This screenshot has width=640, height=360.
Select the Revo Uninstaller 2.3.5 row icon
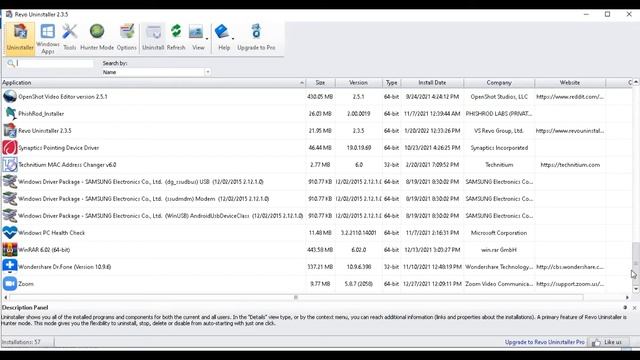10,131
